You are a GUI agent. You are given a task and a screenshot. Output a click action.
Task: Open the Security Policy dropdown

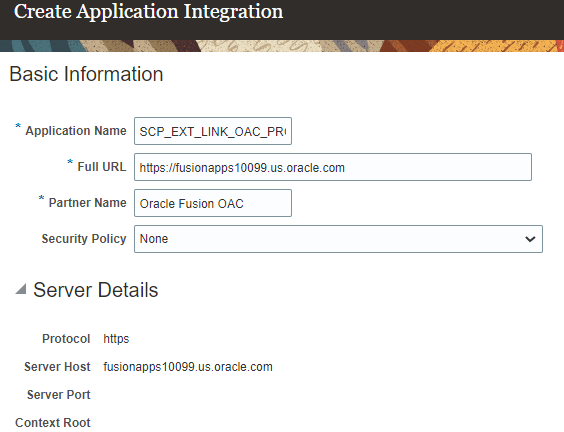[338, 239]
